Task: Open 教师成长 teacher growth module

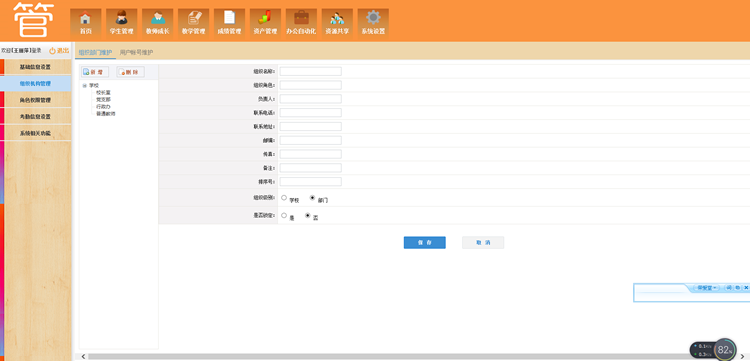Action: (157, 23)
